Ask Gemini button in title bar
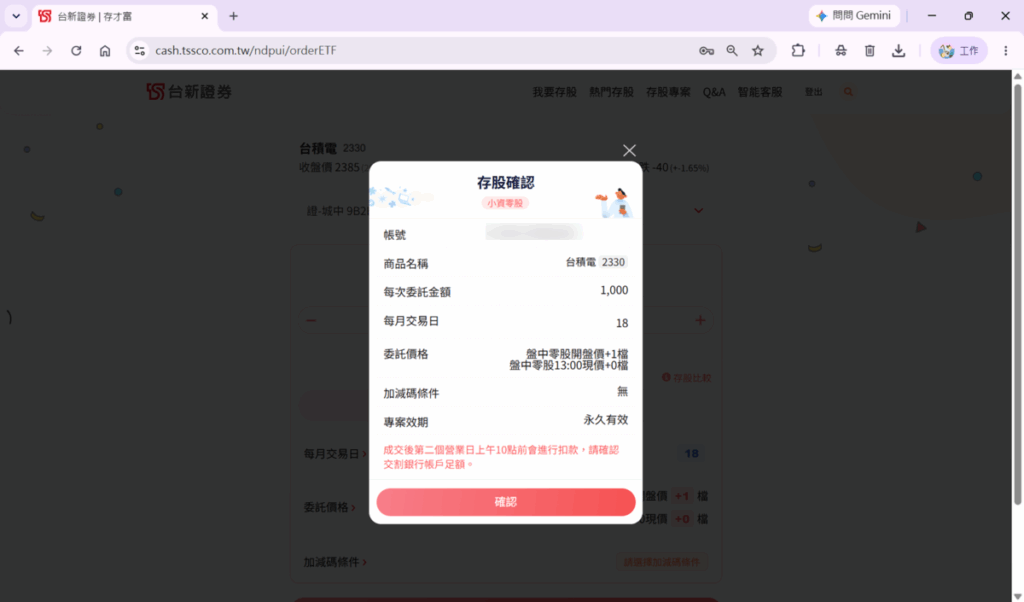The image size is (1024, 602). click(x=854, y=16)
